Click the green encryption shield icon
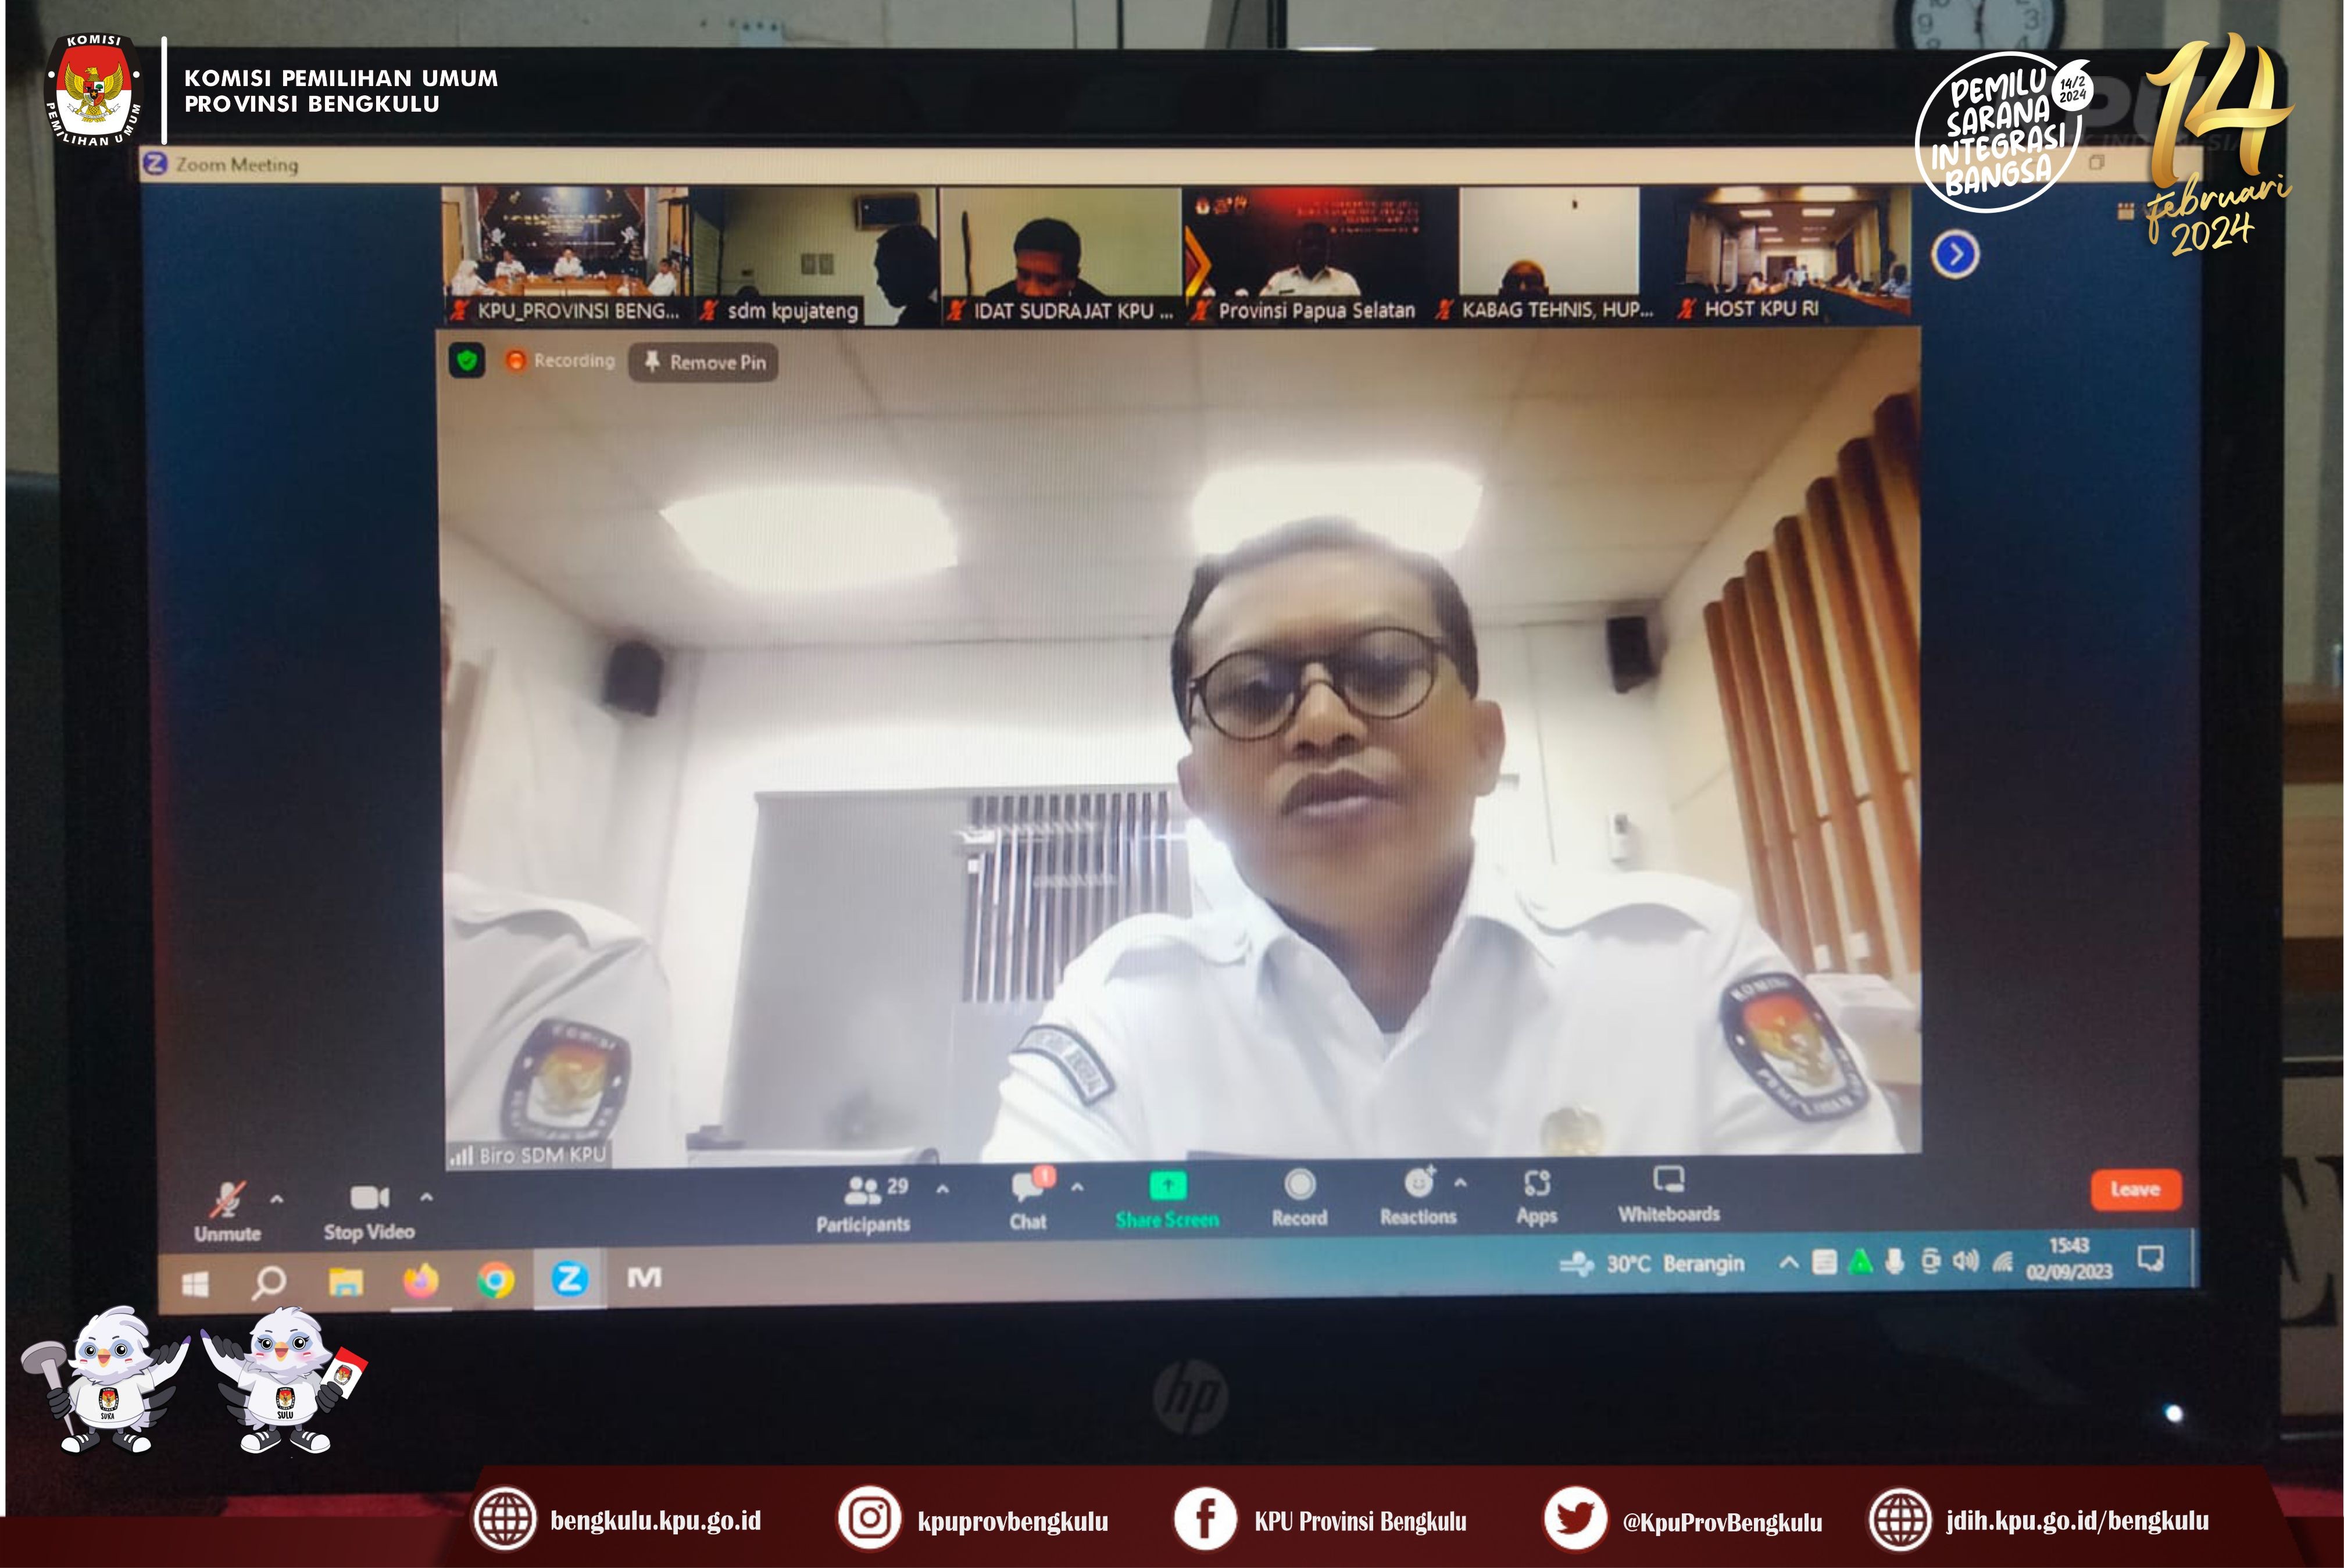 coord(467,361)
